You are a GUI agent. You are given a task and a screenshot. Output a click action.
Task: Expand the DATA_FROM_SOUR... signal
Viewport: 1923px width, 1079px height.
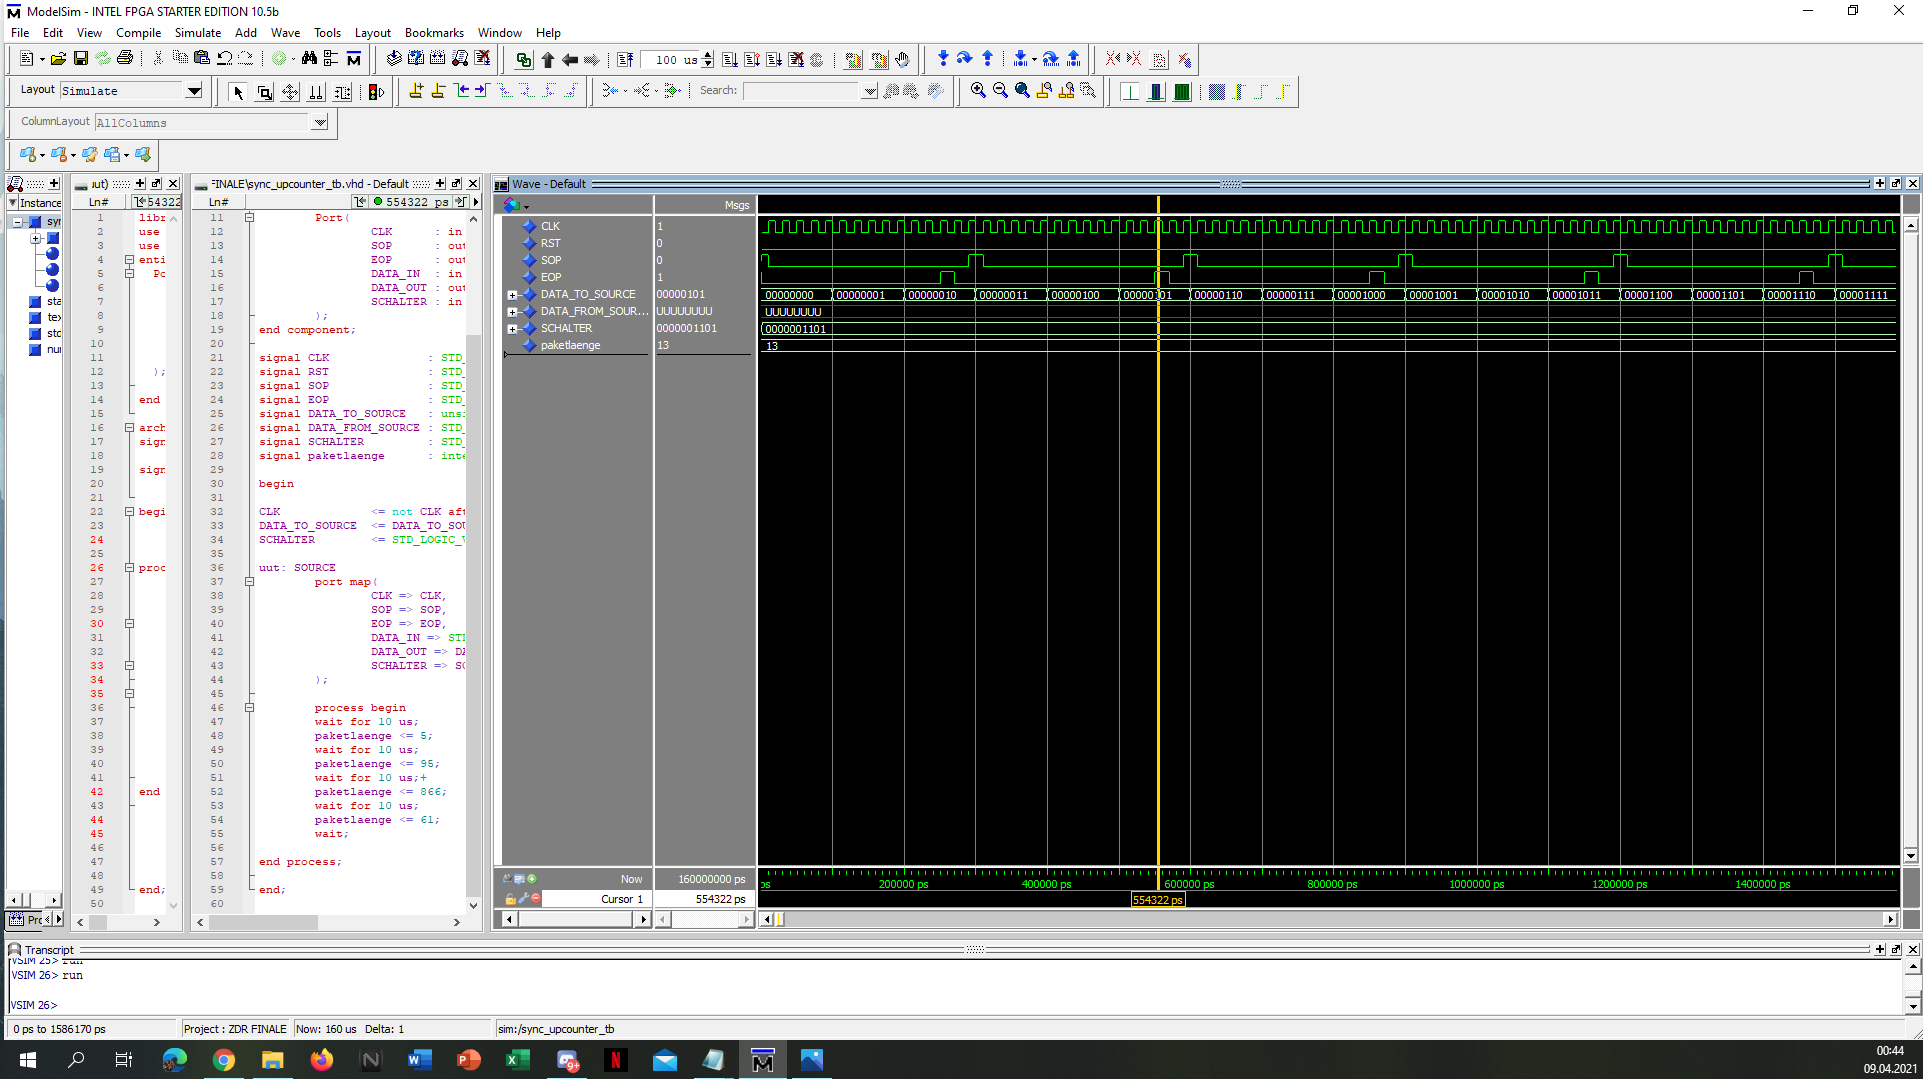(x=512, y=312)
